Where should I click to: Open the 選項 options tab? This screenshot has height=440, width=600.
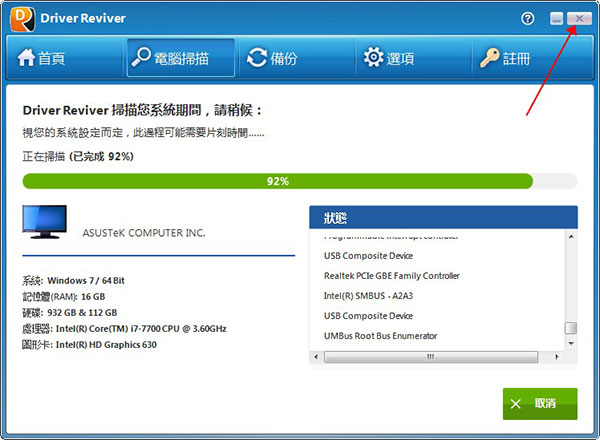tap(413, 58)
